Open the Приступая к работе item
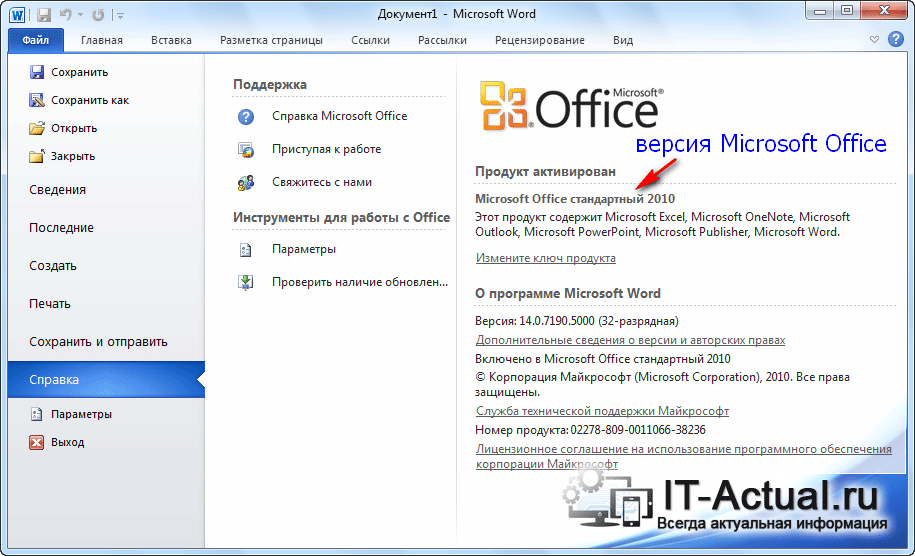915x556 pixels. (326, 149)
